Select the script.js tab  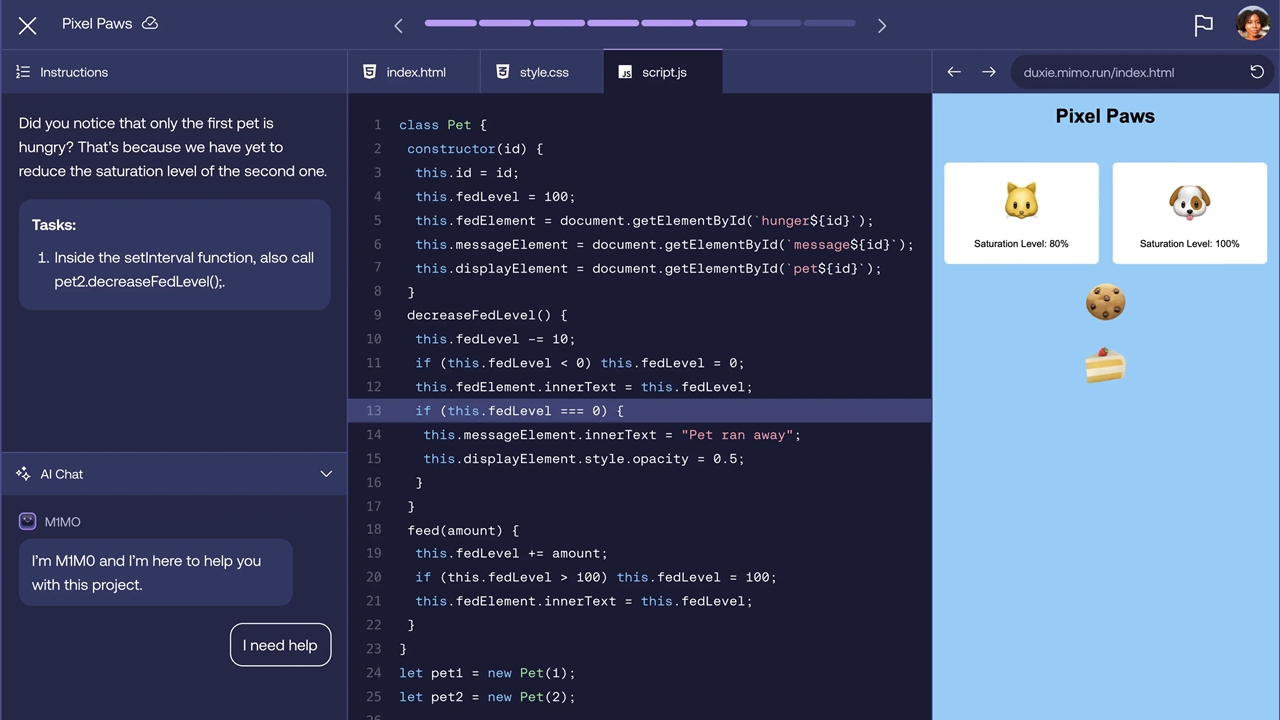coord(662,72)
